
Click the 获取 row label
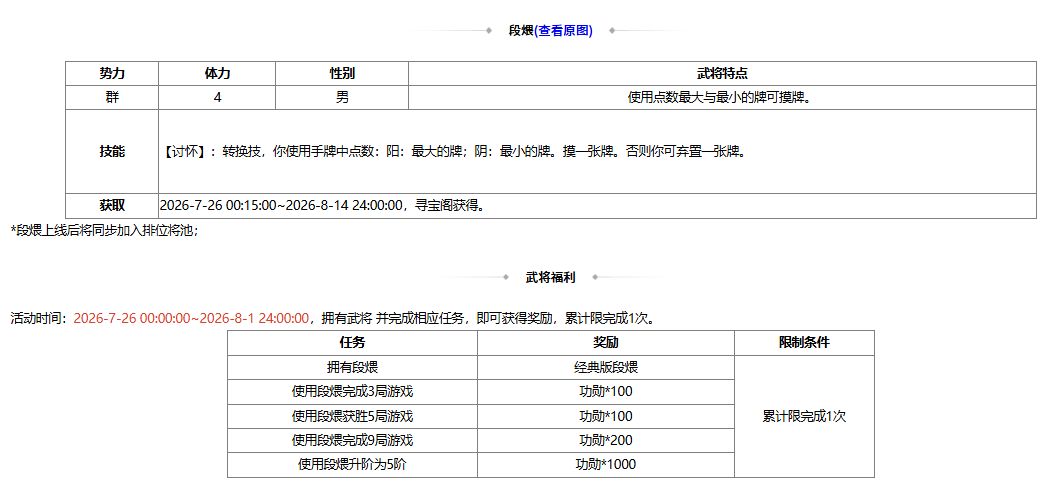[112, 206]
